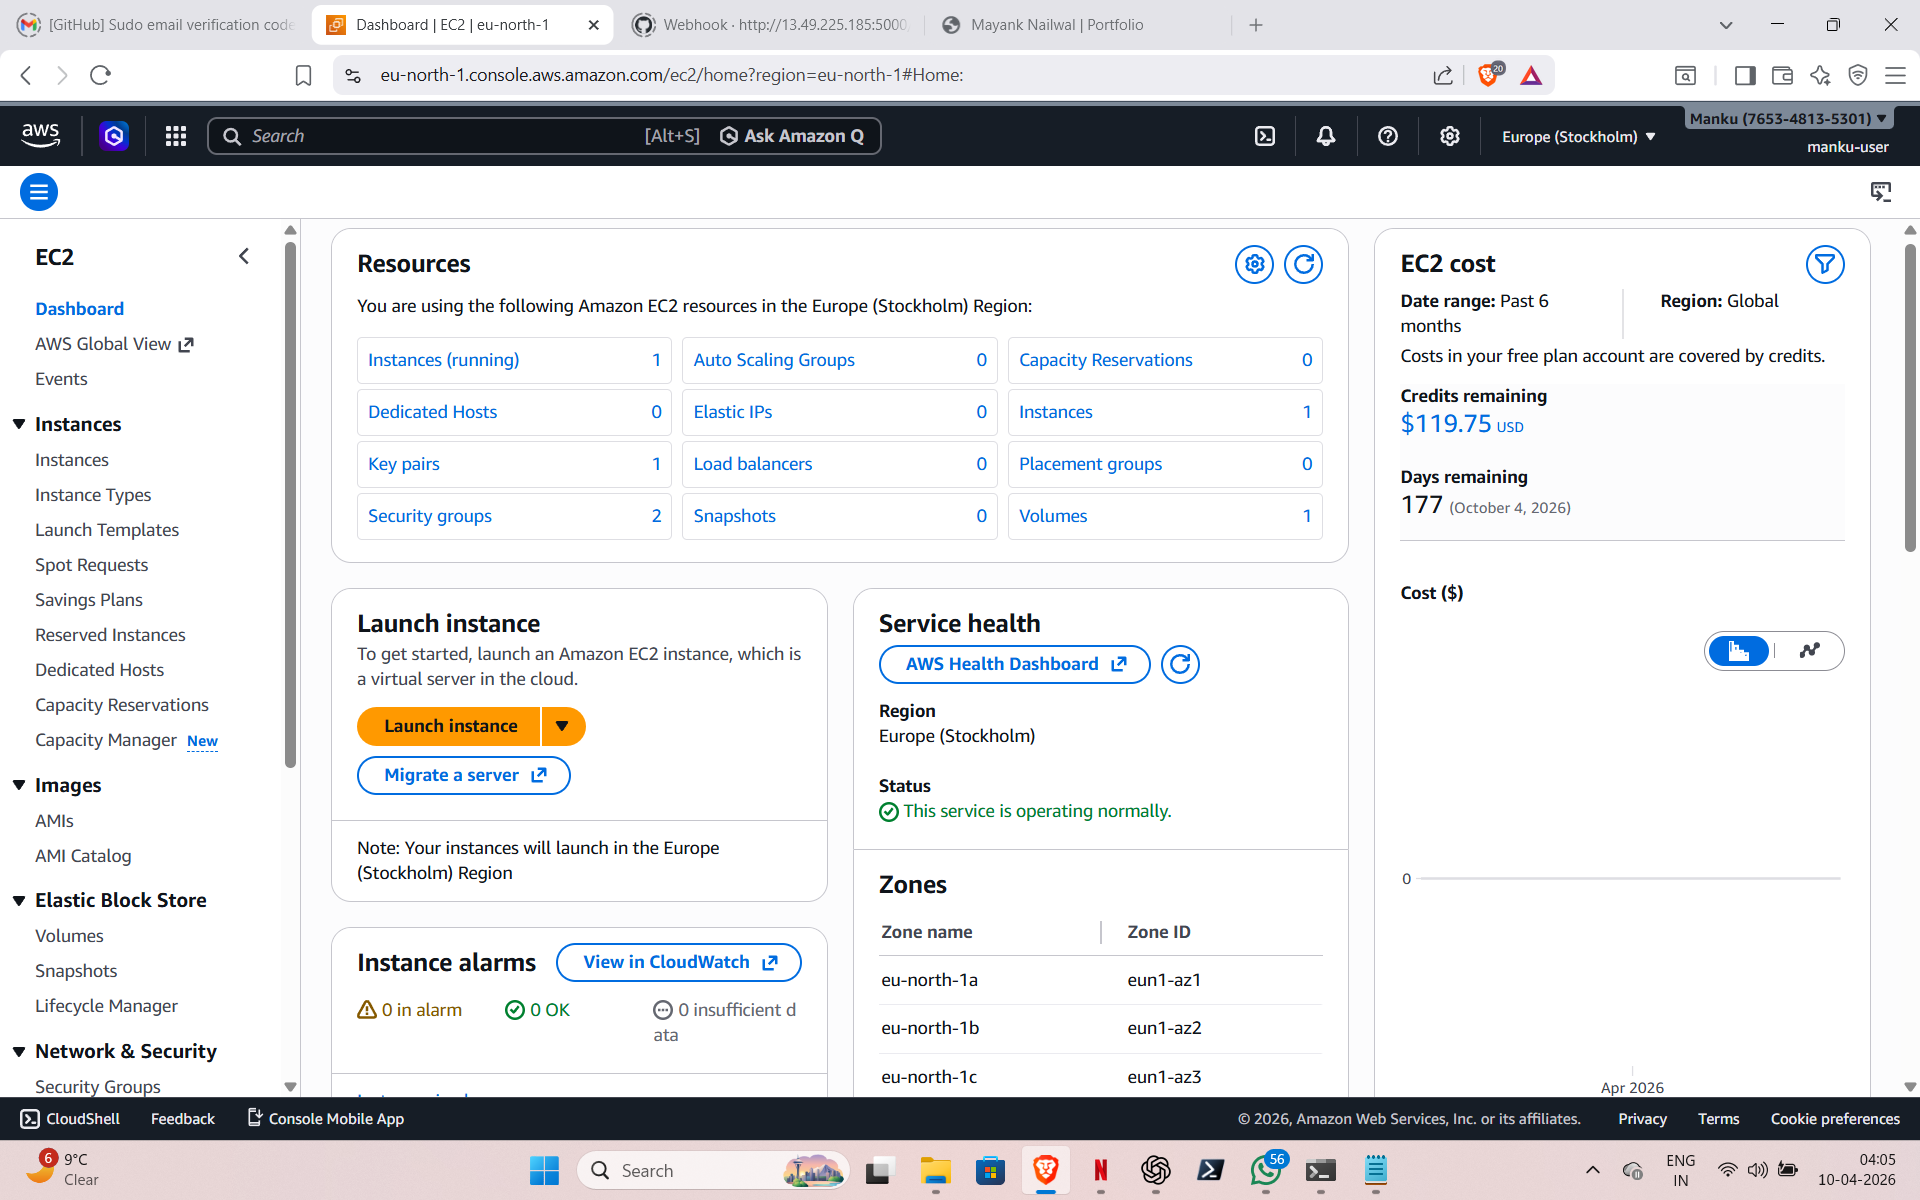Open Resources panel settings gear

pyautogui.click(x=1254, y=264)
